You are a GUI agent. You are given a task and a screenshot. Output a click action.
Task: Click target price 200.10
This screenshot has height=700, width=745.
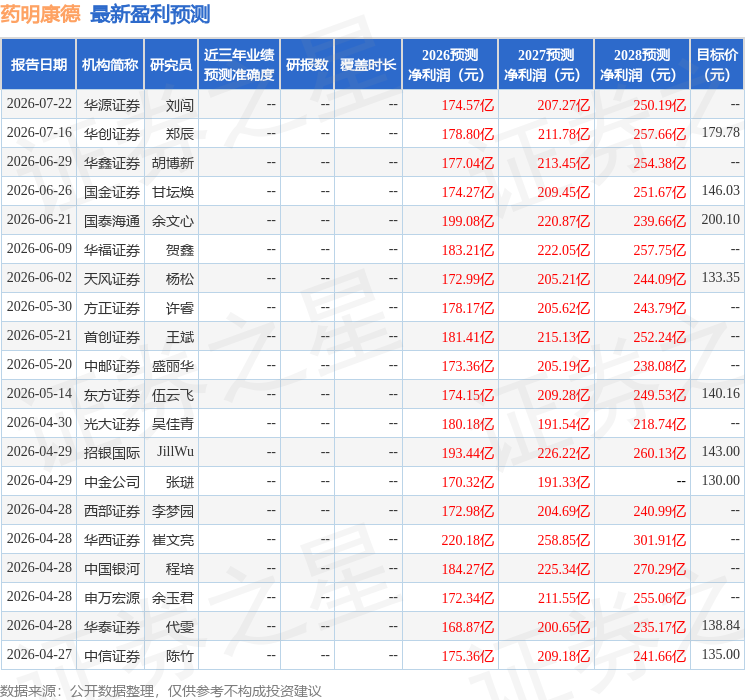click(720, 220)
